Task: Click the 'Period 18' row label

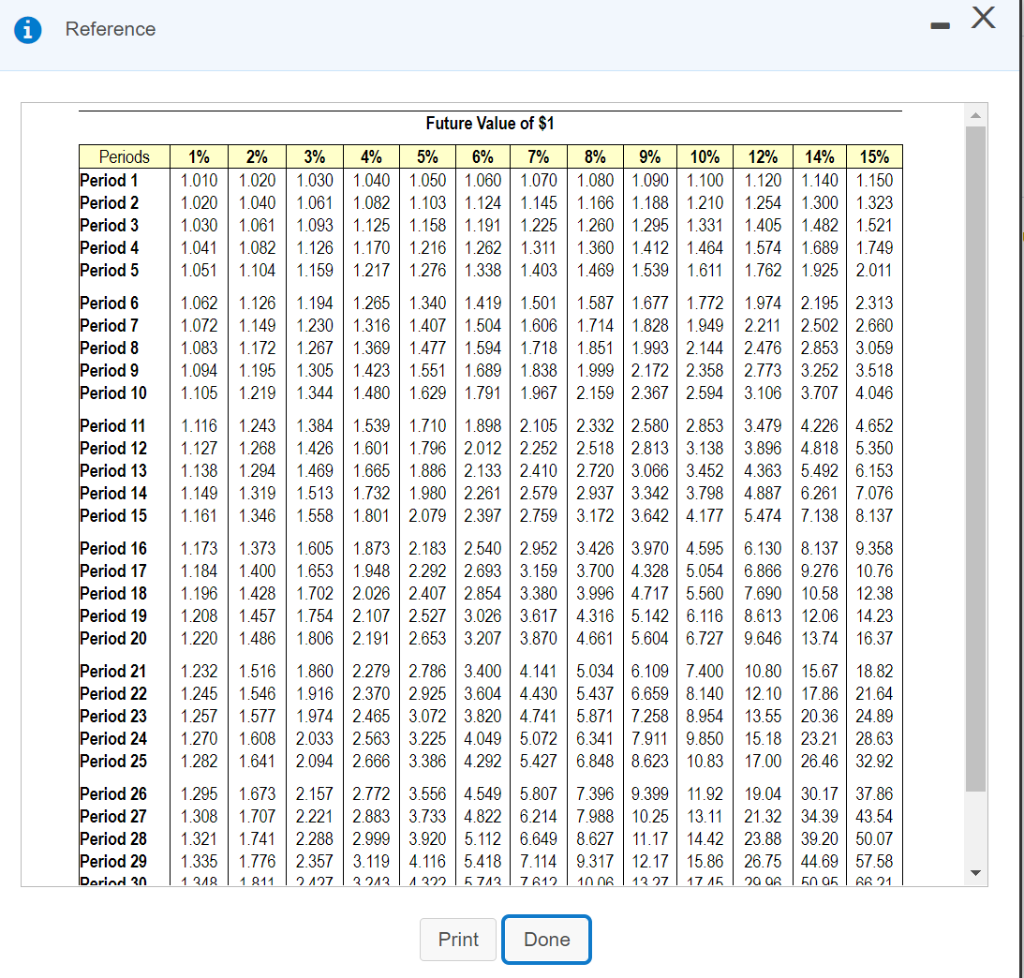Action: pyautogui.click(x=113, y=593)
